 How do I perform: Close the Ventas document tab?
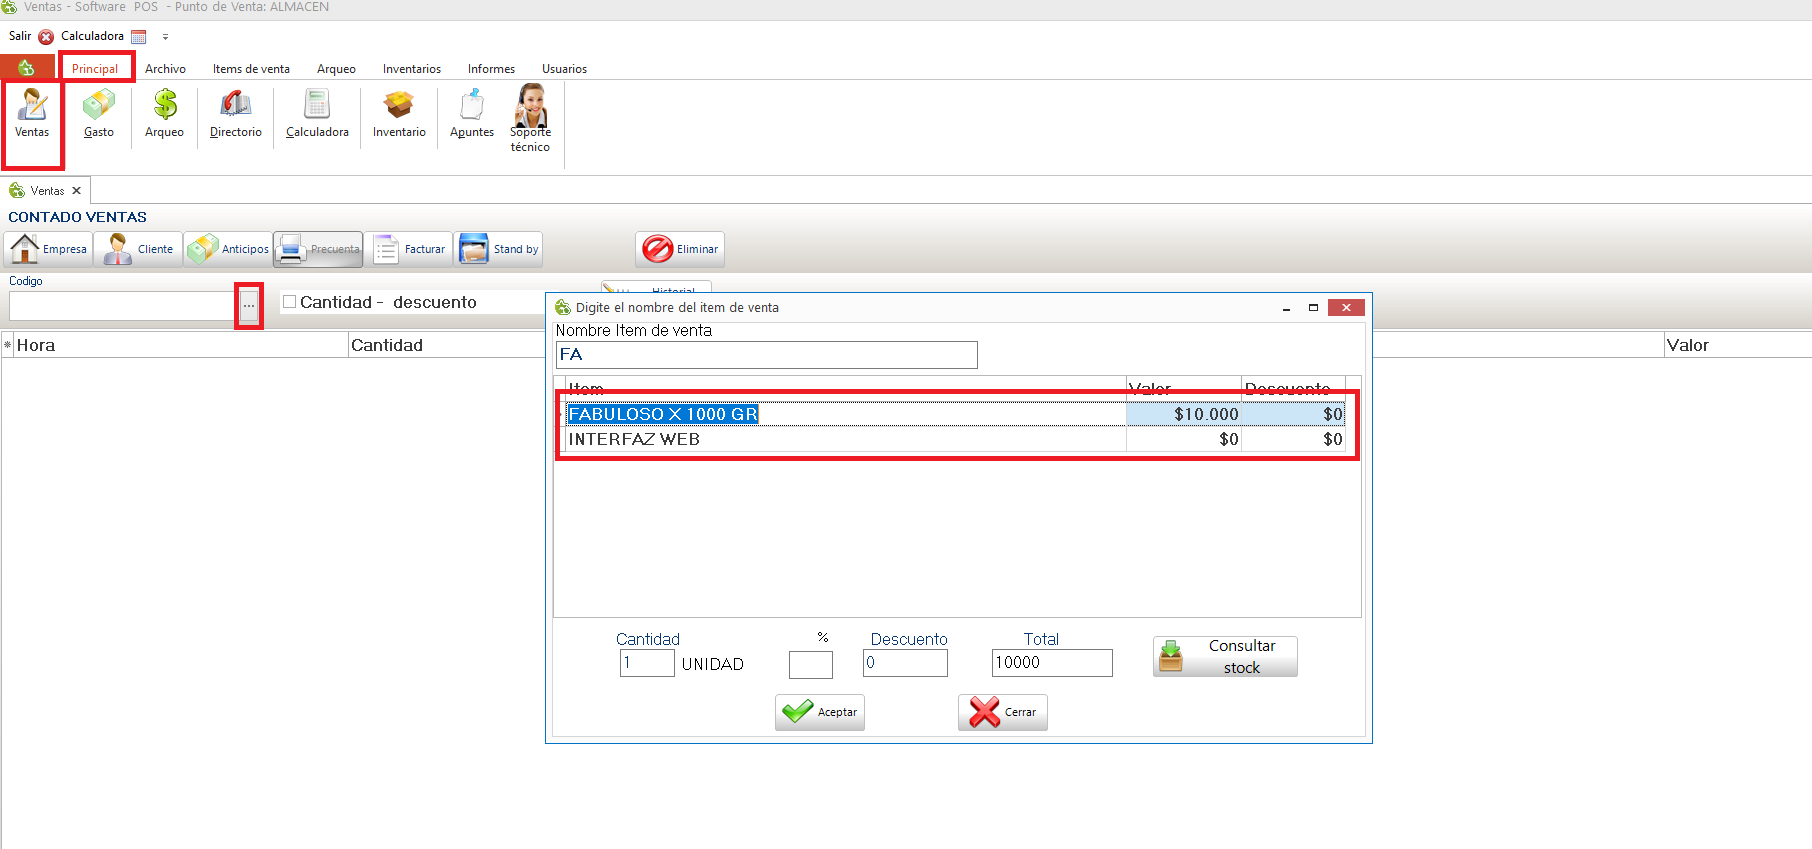76,191
